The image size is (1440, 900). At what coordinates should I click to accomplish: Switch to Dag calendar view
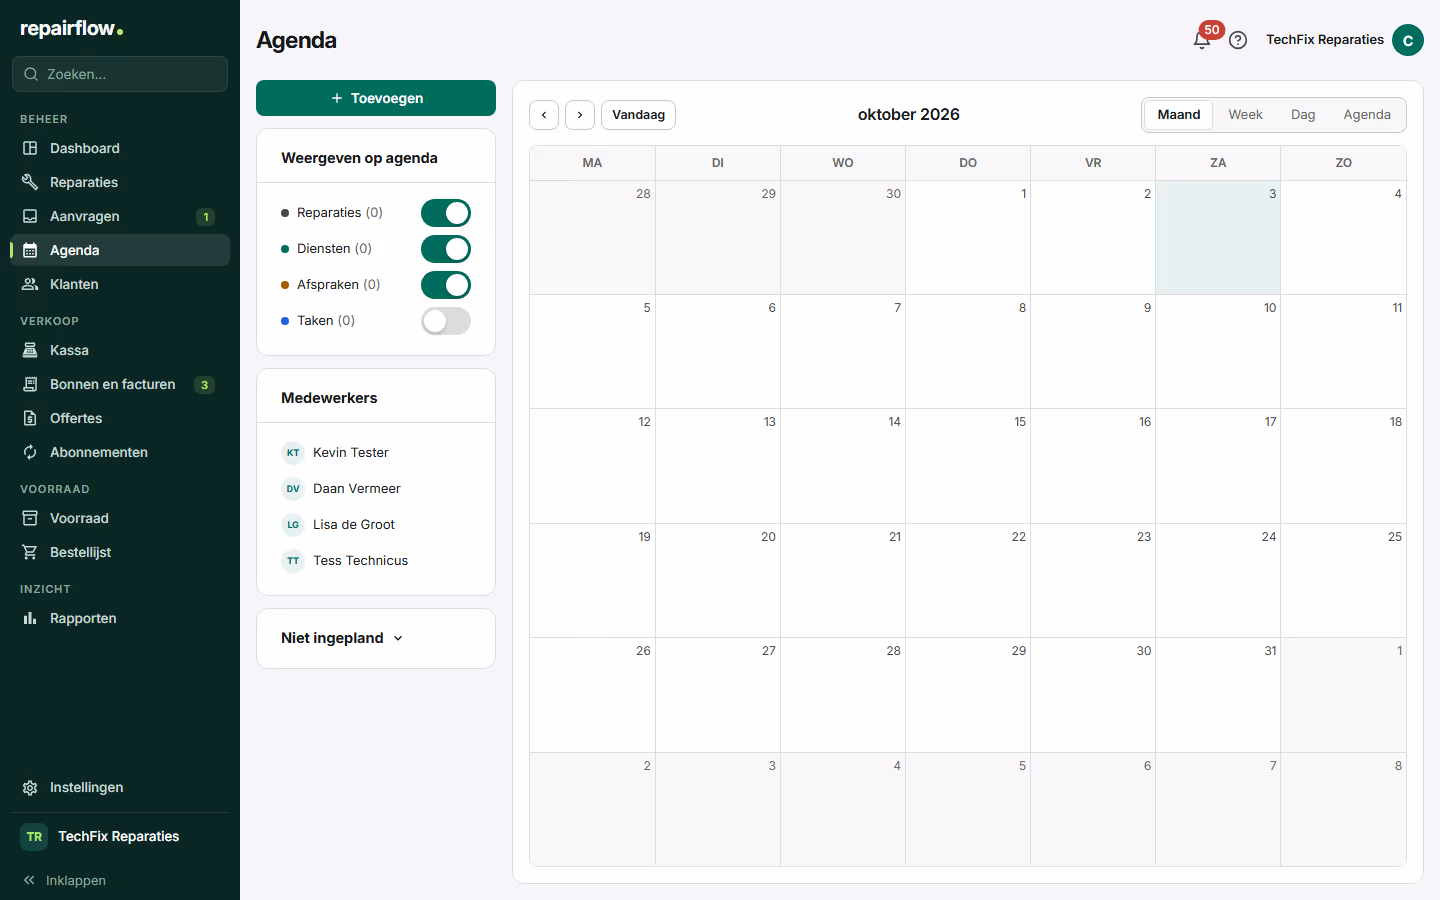1303,115
